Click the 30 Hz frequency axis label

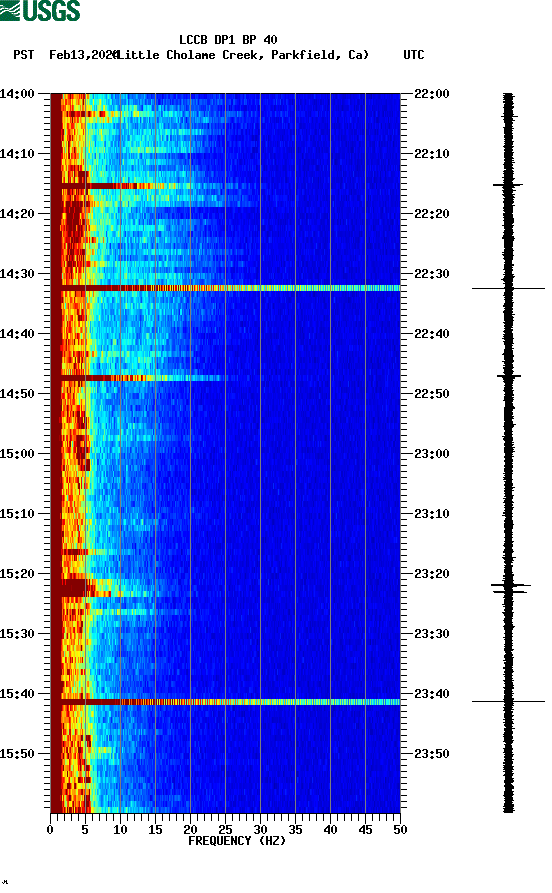(260, 830)
